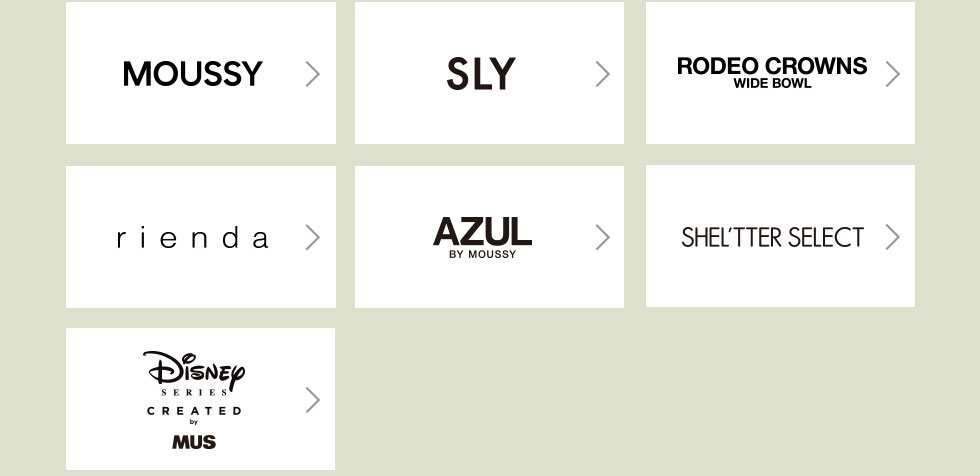Click the chevron beside AZUL
Viewport: 980px width, 476px height.
tap(602, 237)
